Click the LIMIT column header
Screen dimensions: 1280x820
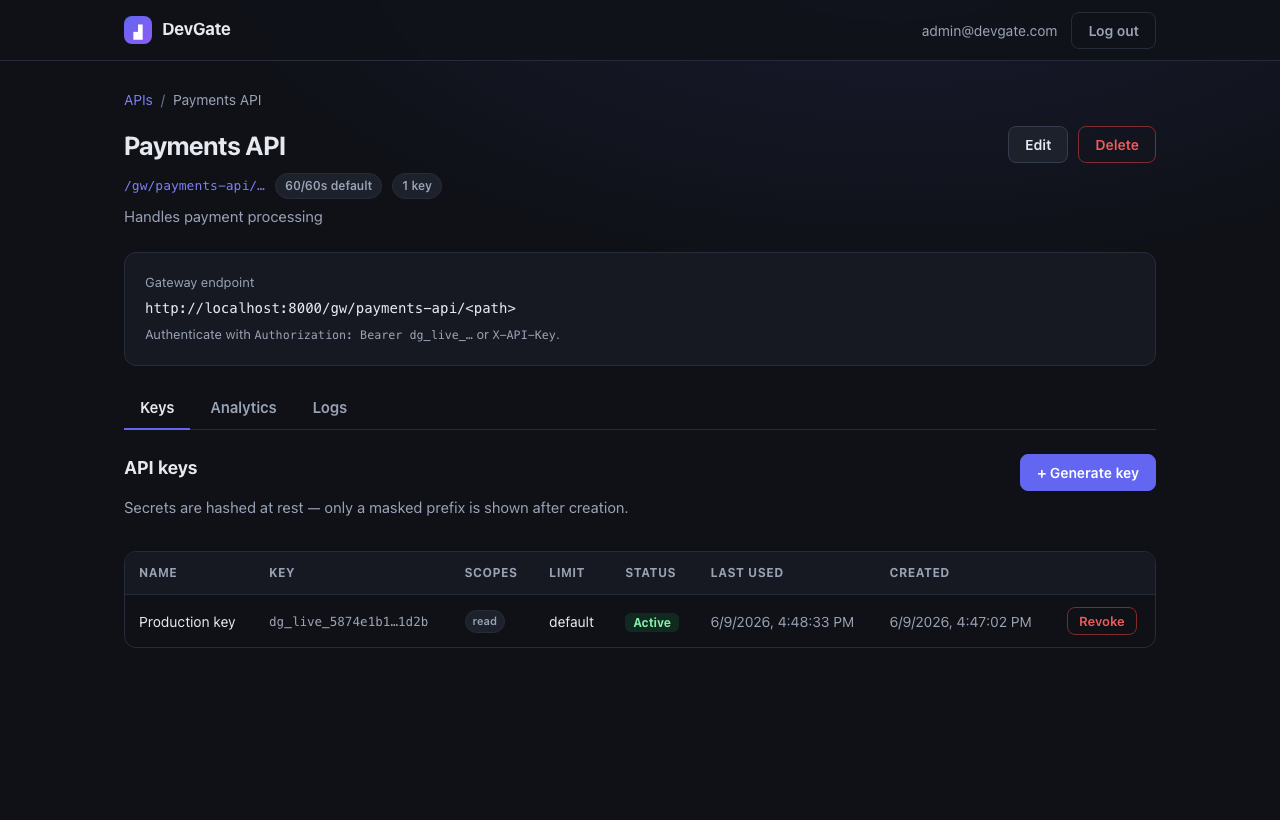[x=566, y=573]
